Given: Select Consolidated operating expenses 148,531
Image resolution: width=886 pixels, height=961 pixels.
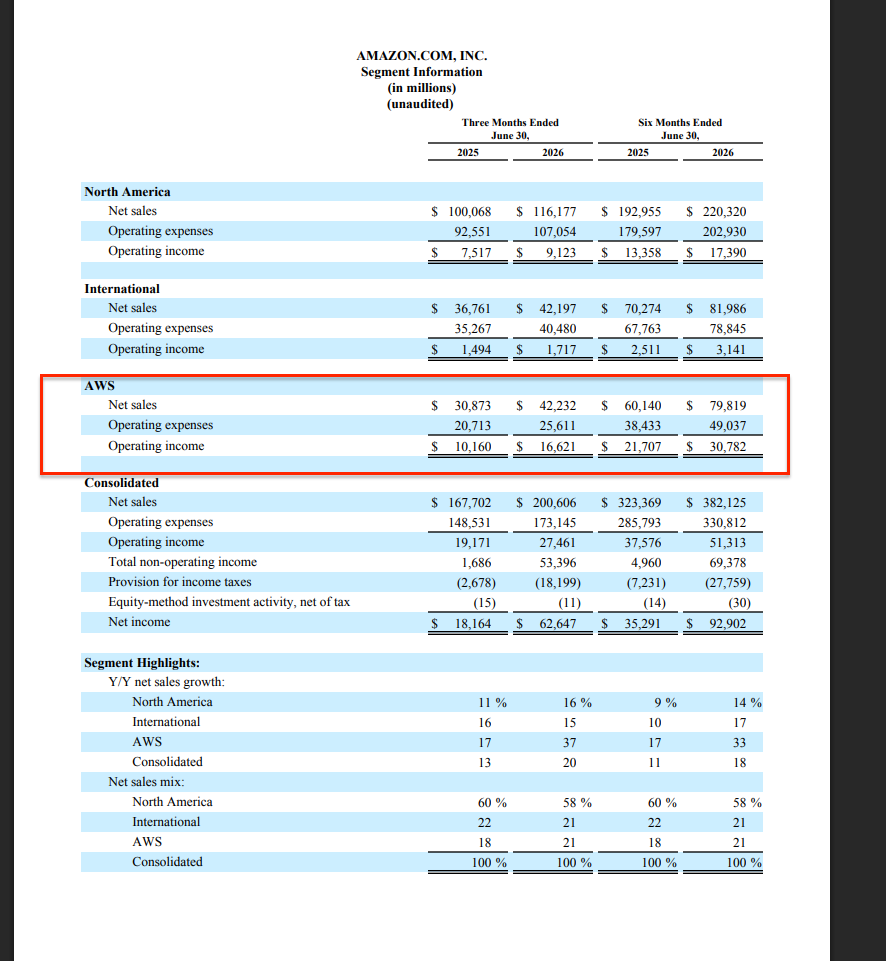Looking at the screenshot, I should (x=469, y=523).
